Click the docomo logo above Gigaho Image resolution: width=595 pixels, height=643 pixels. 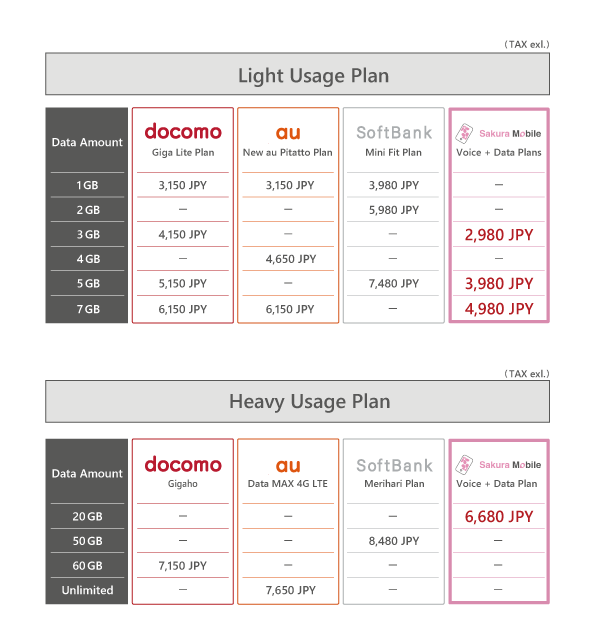tap(183, 464)
